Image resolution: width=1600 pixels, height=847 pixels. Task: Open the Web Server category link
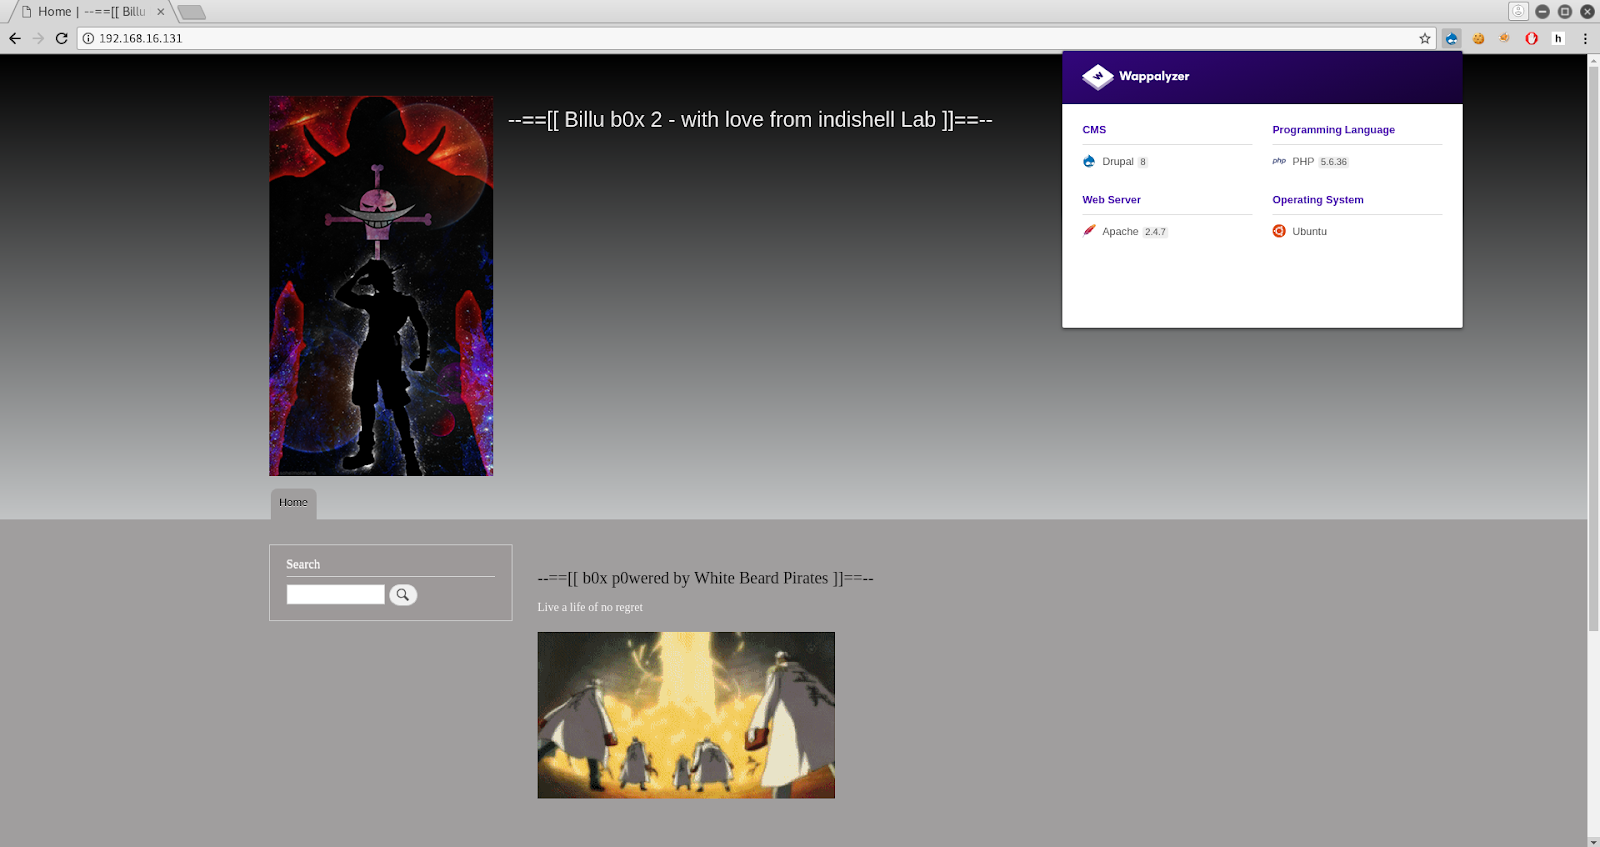coord(1111,200)
